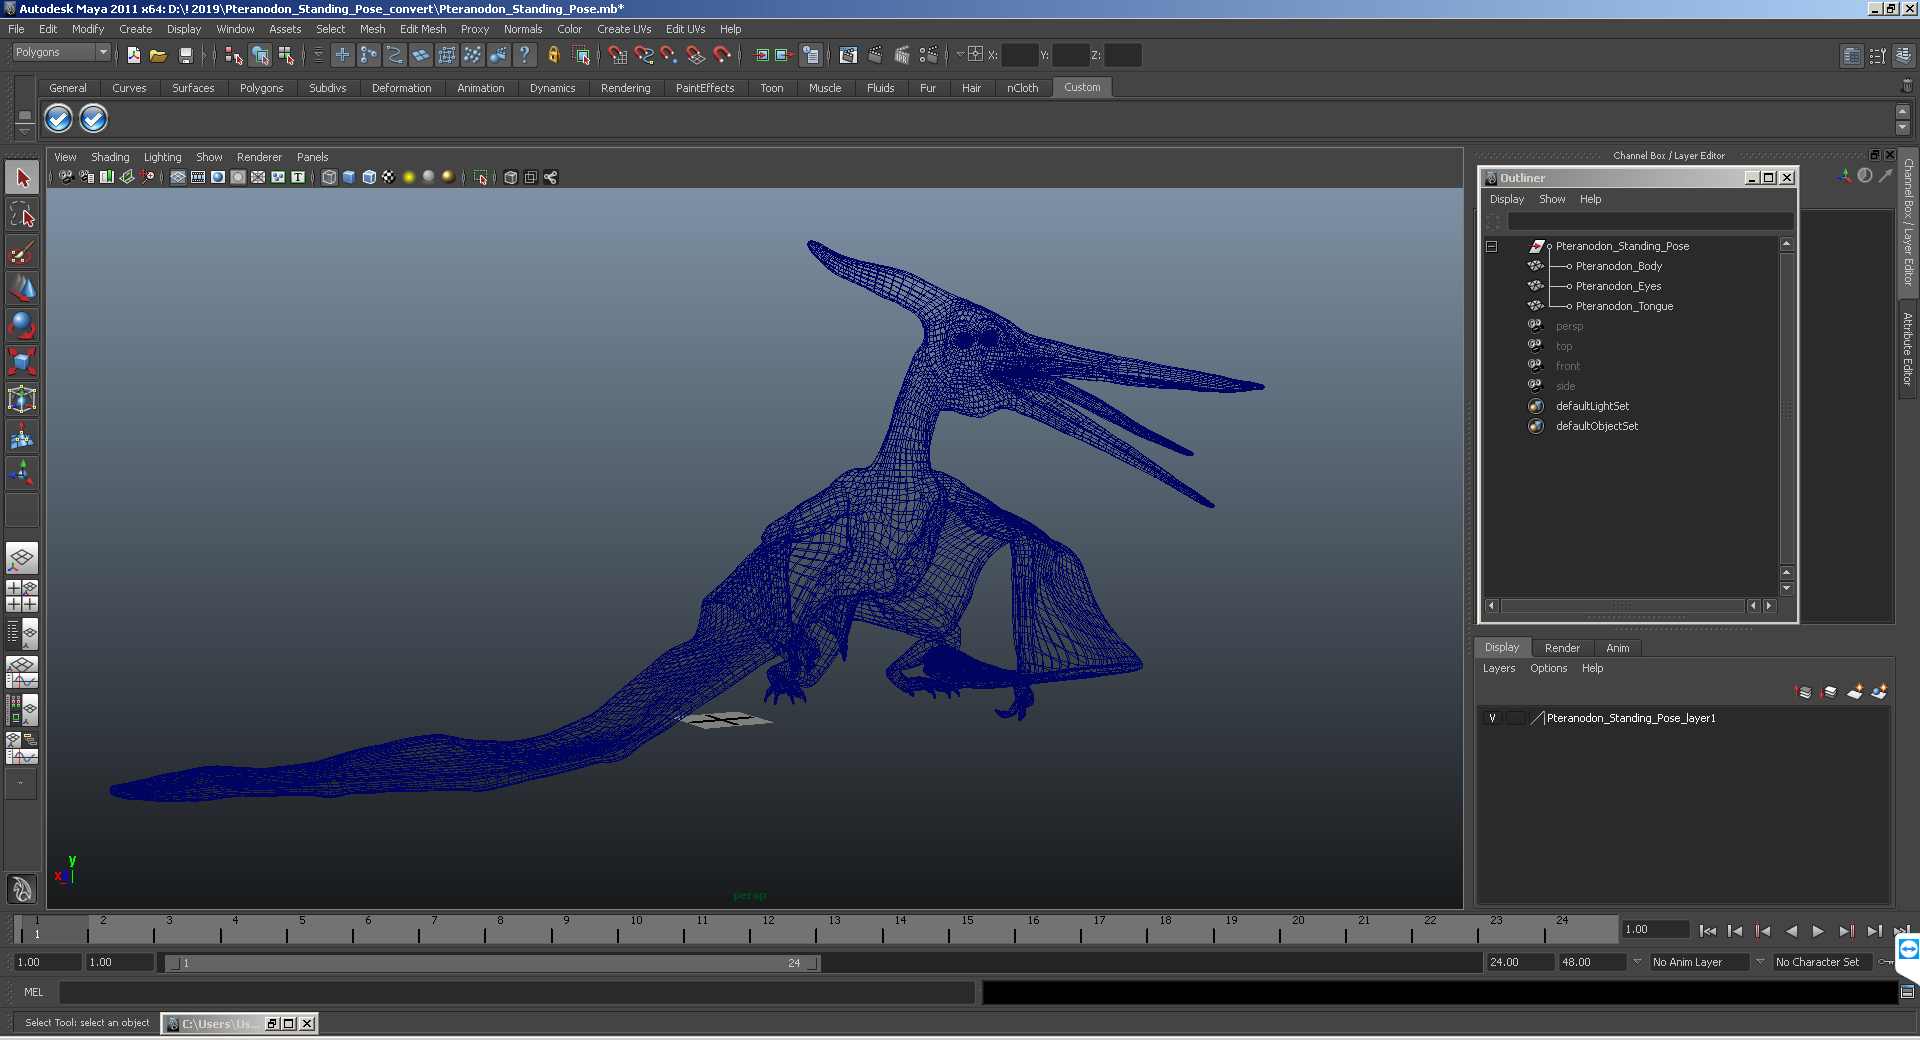Viewport: 1920px width, 1040px height.
Task: Switch to the Render layer tab
Action: click(1562, 648)
